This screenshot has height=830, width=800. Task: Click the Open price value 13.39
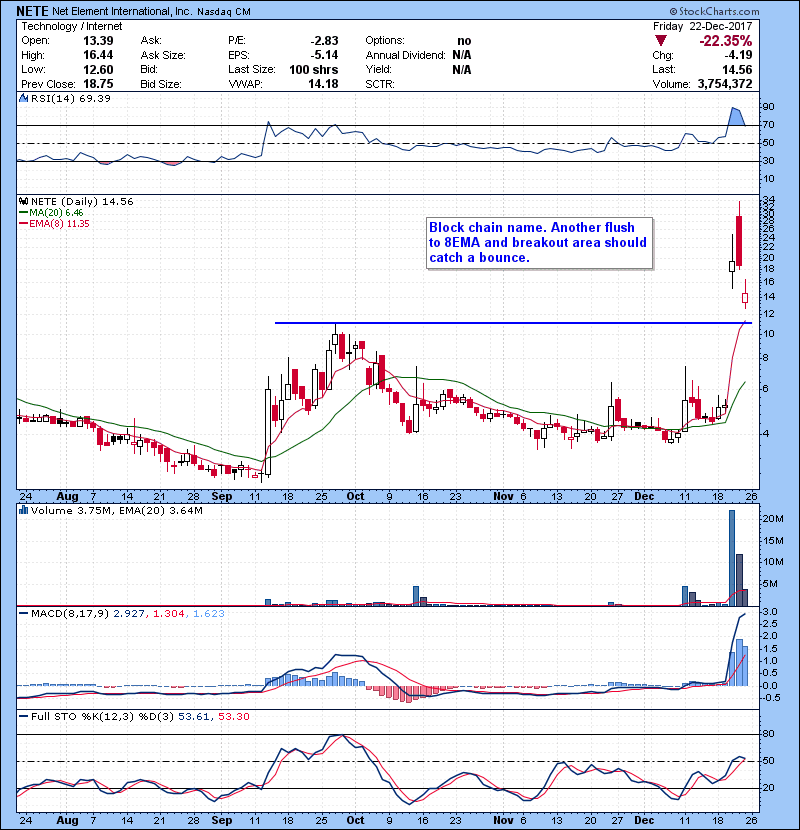(x=98, y=41)
